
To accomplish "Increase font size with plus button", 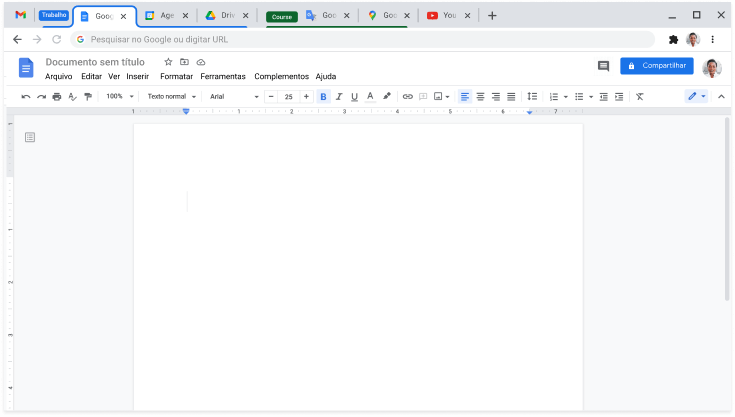I will pyautogui.click(x=306, y=97).
